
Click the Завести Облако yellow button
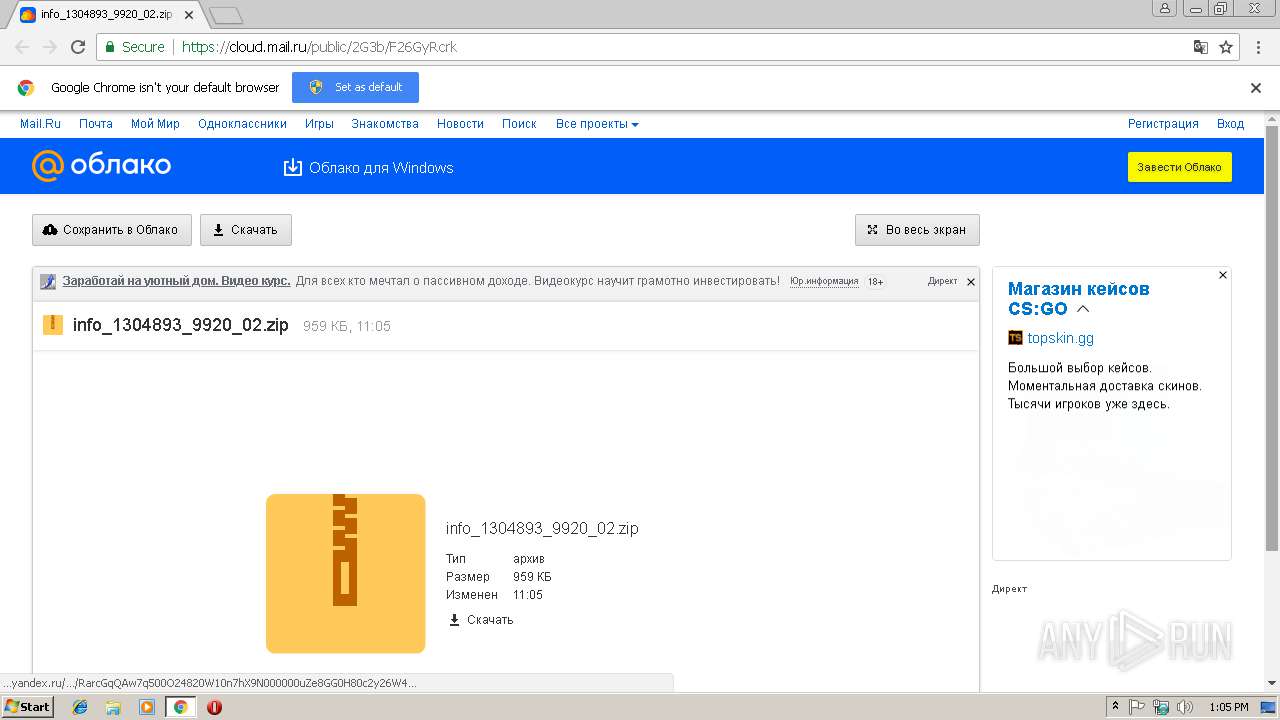click(1179, 167)
